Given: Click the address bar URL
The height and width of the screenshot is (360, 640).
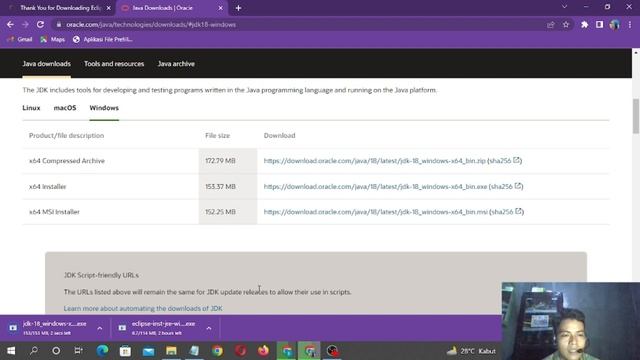Looking at the screenshot, I should coord(151,24).
